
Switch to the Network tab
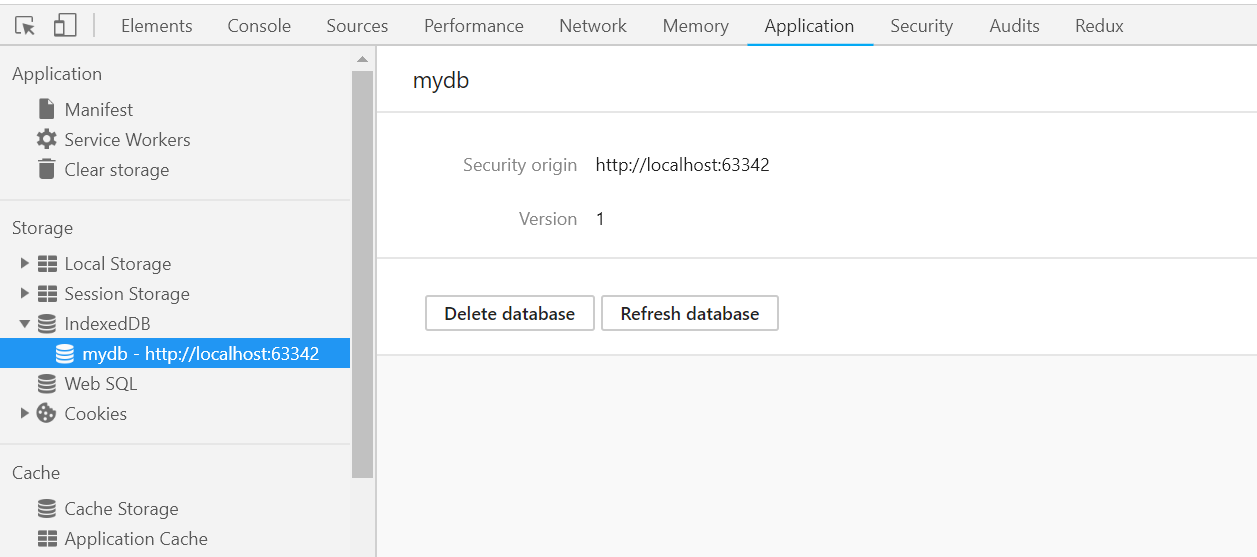click(592, 26)
